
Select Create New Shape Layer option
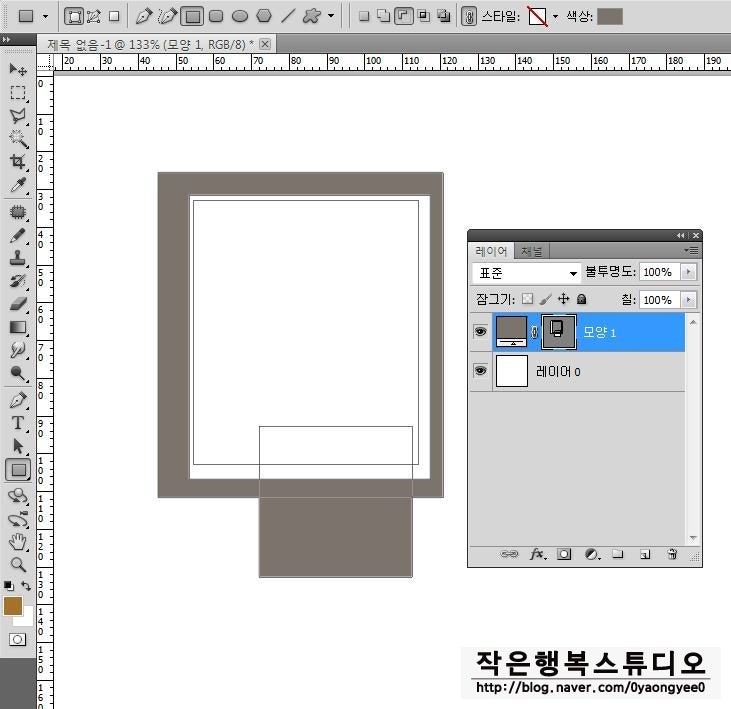coord(364,17)
